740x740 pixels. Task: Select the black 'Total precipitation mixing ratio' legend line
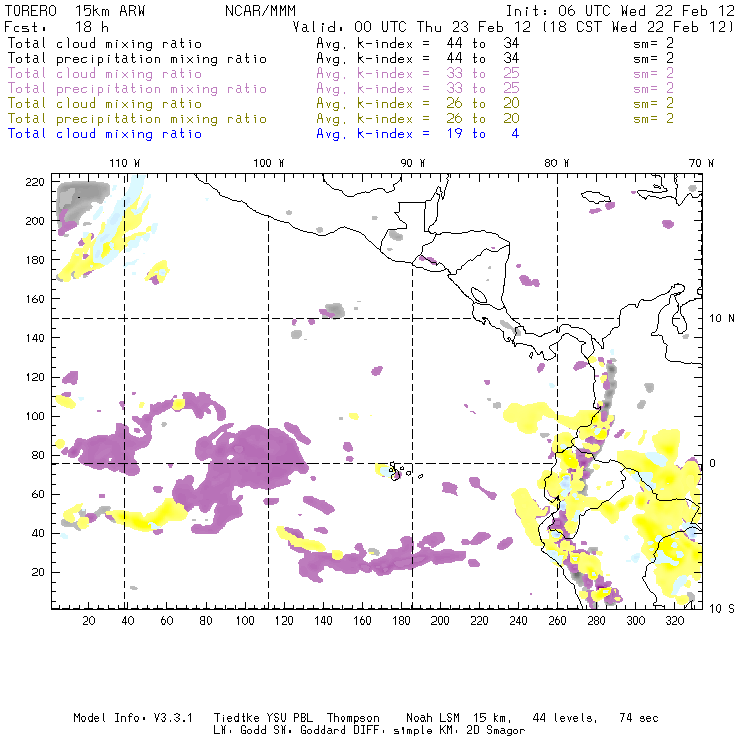137,59
